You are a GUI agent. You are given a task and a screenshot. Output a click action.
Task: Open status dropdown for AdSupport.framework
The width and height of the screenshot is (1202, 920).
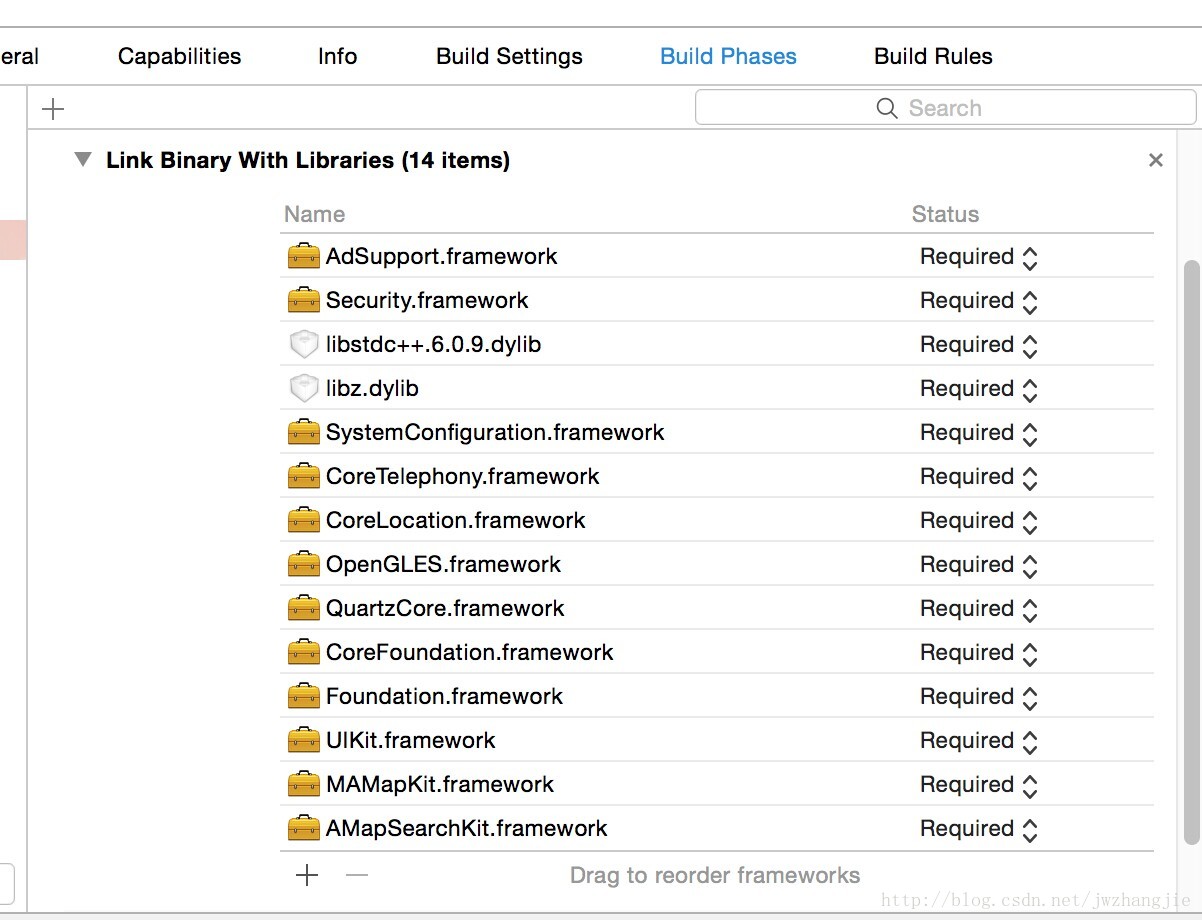[x=979, y=257]
